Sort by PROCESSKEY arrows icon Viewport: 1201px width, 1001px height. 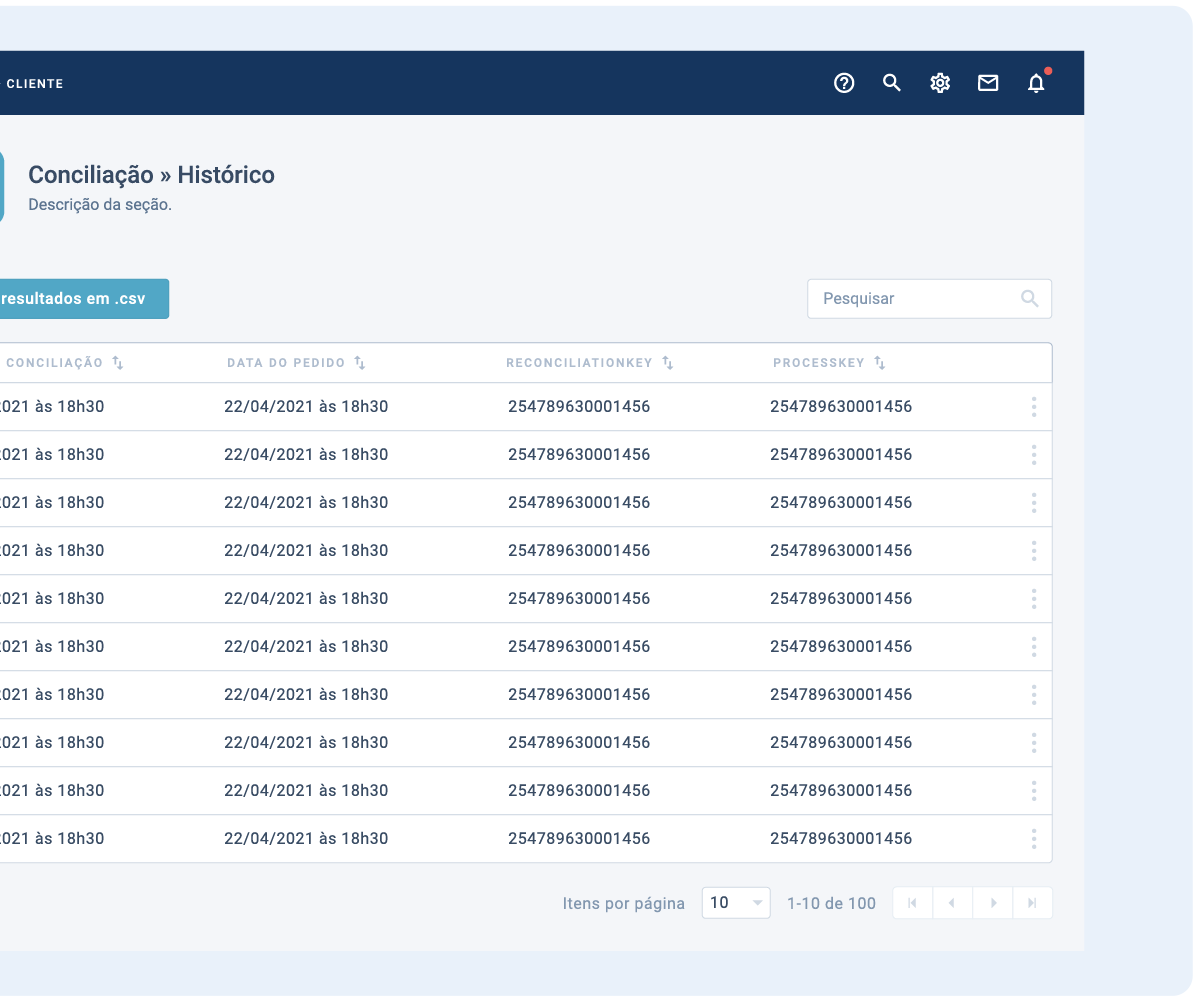tap(880, 363)
